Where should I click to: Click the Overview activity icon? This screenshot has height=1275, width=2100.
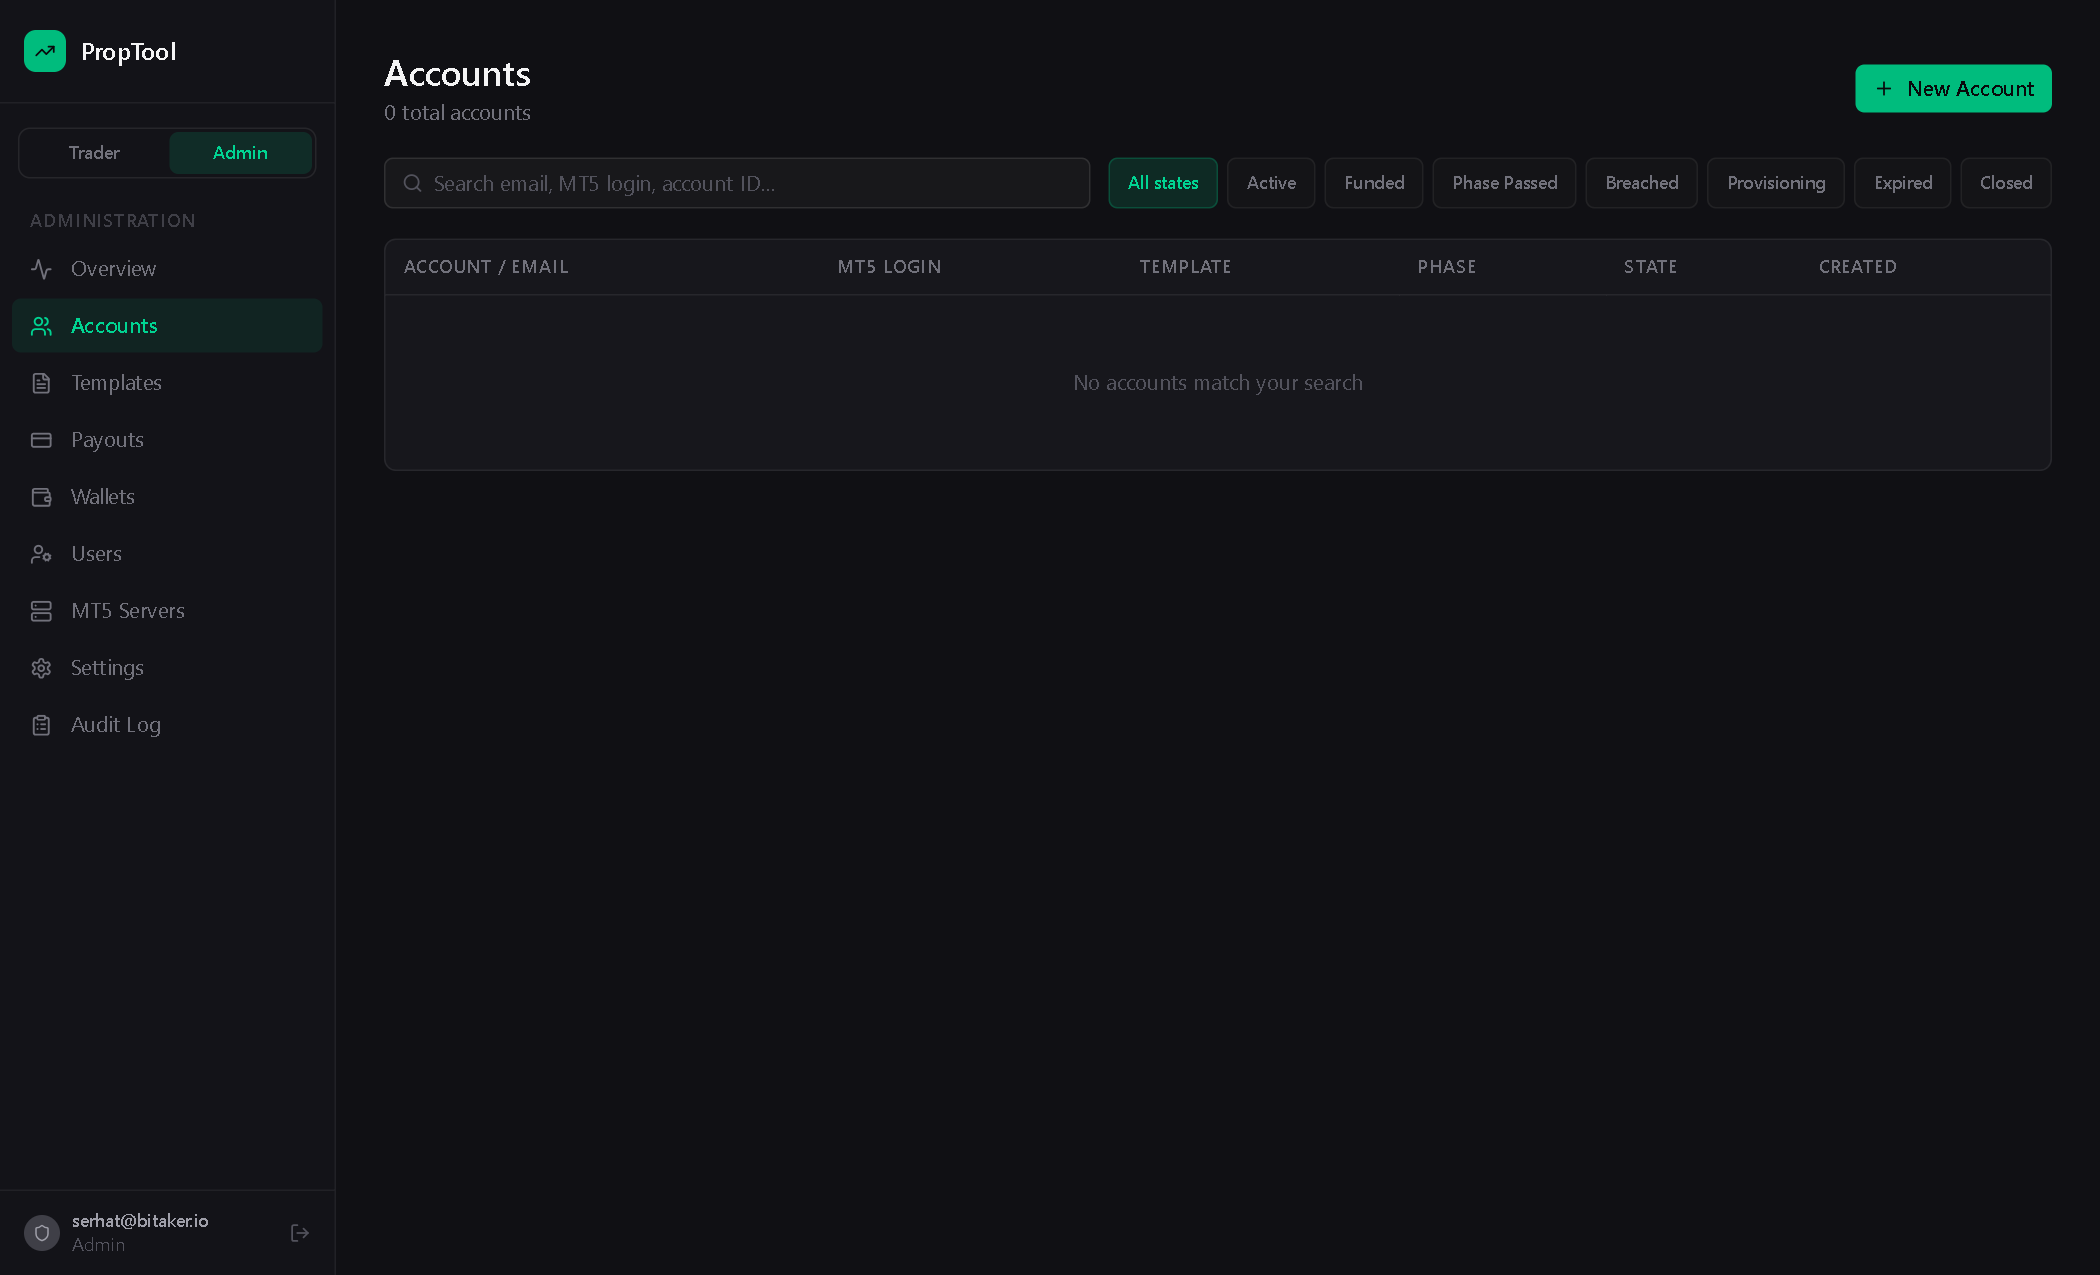click(41, 269)
